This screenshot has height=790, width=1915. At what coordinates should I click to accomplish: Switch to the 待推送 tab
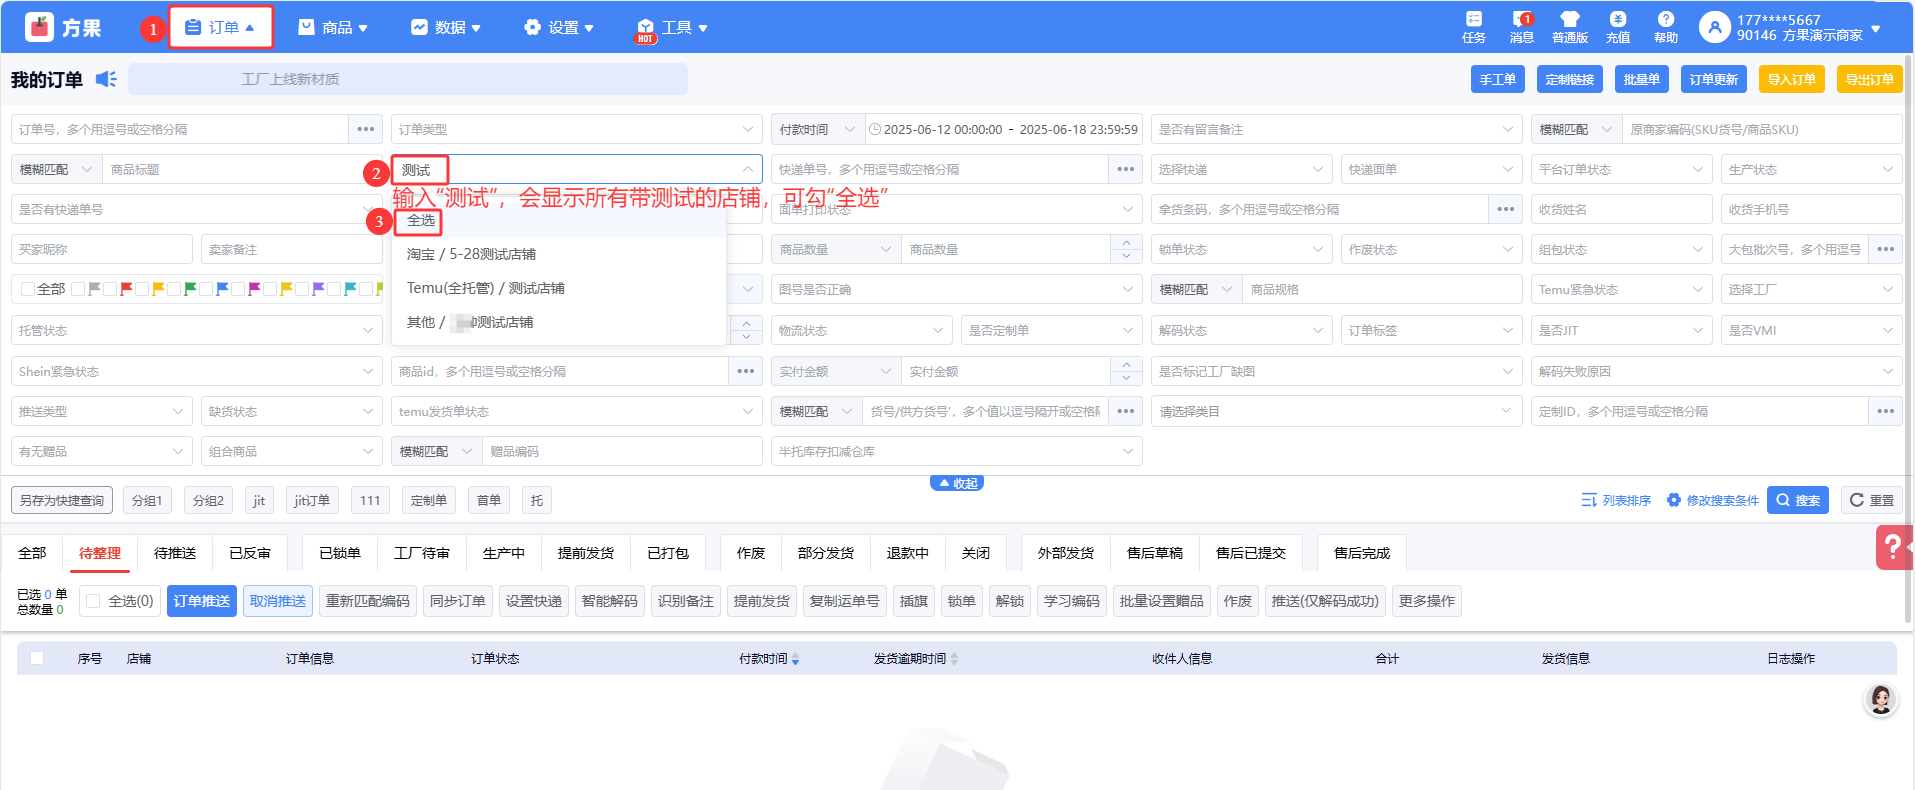[175, 553]
